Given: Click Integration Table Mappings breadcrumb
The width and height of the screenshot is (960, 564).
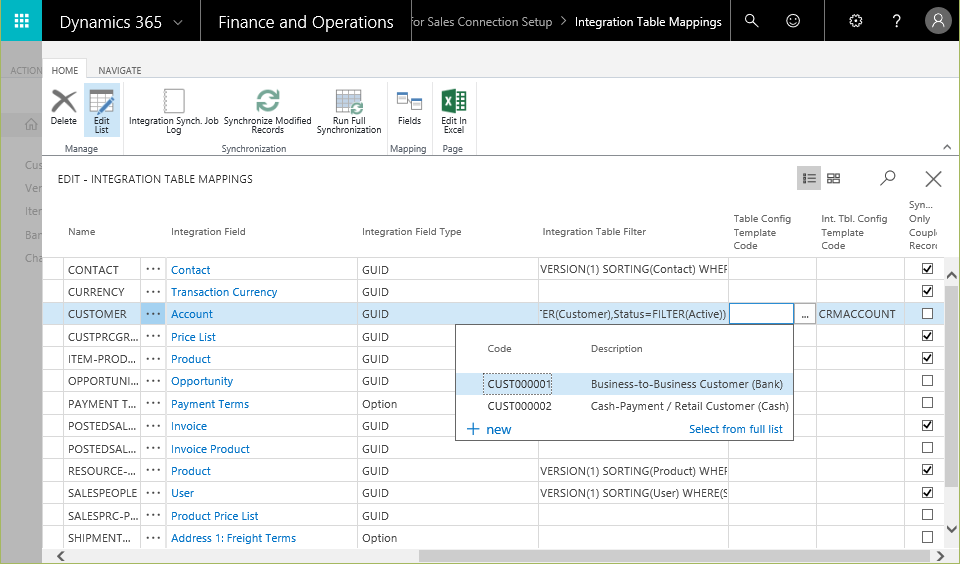Looking at the screenshot, I should click(x=648, y=21).
